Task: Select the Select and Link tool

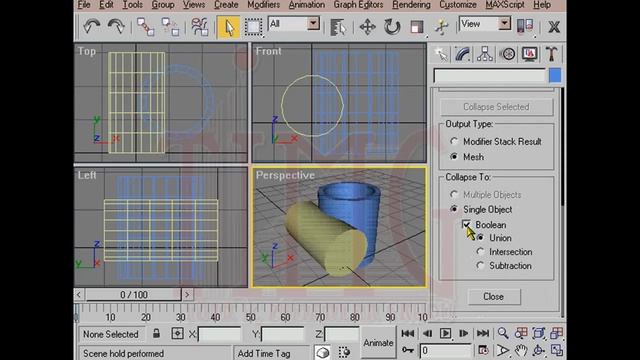Action: tap(145, 27)
